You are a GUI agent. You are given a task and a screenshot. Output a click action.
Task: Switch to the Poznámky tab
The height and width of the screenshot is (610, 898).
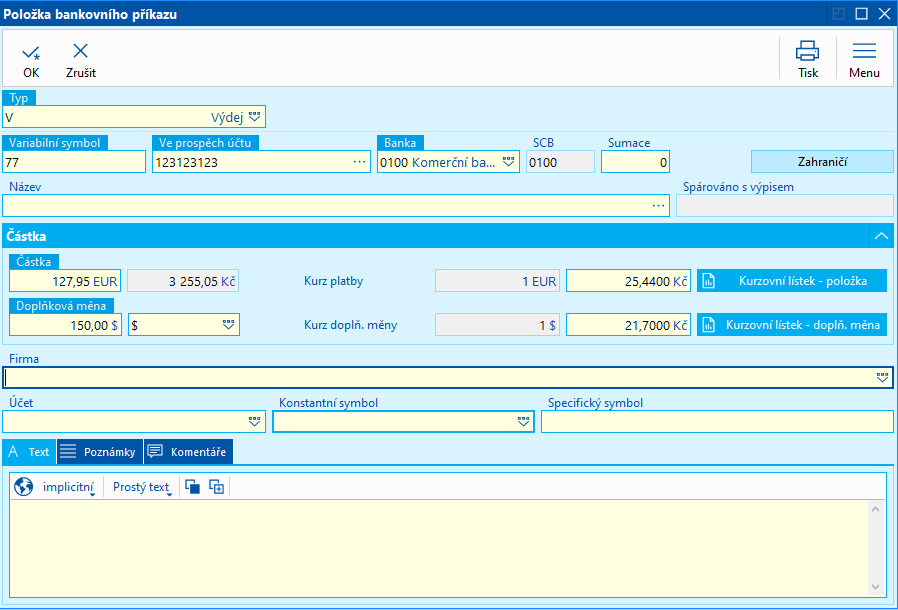[x=100, y=452]
